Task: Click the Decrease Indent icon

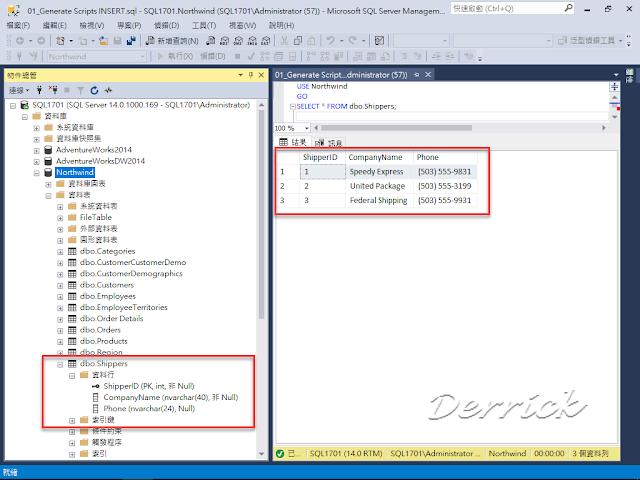Action: (x=436, y=56)
